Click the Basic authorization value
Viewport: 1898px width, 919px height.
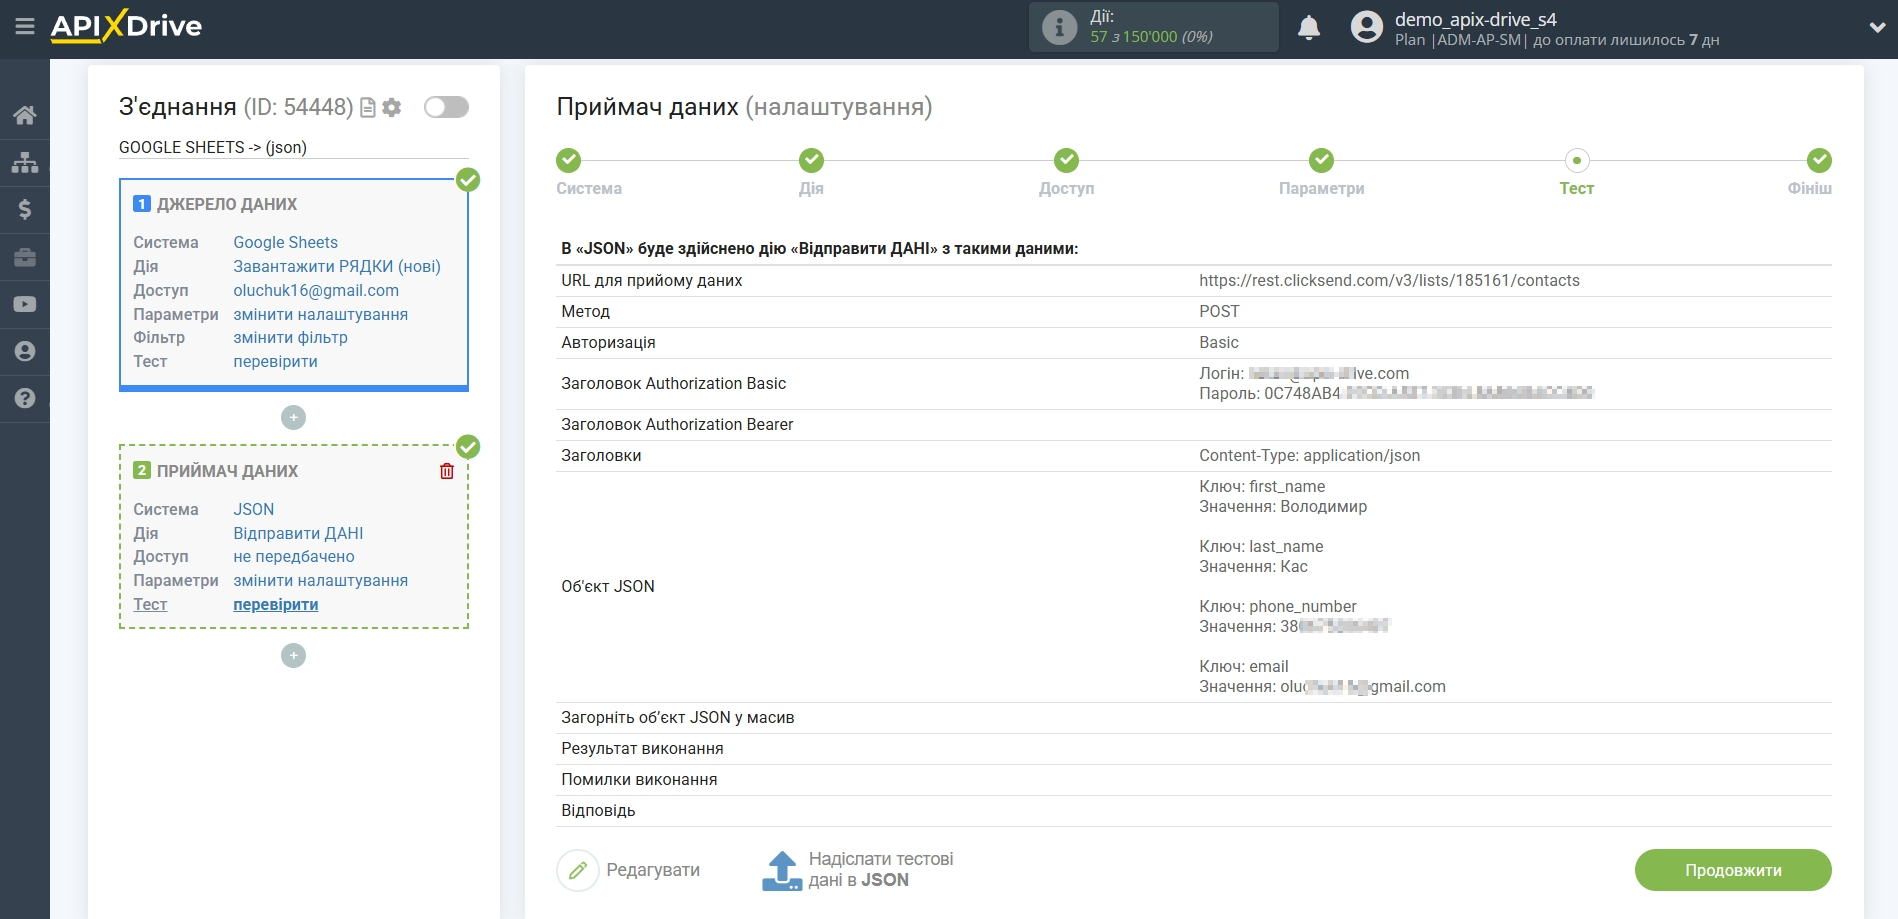(x=1218, y=342)
